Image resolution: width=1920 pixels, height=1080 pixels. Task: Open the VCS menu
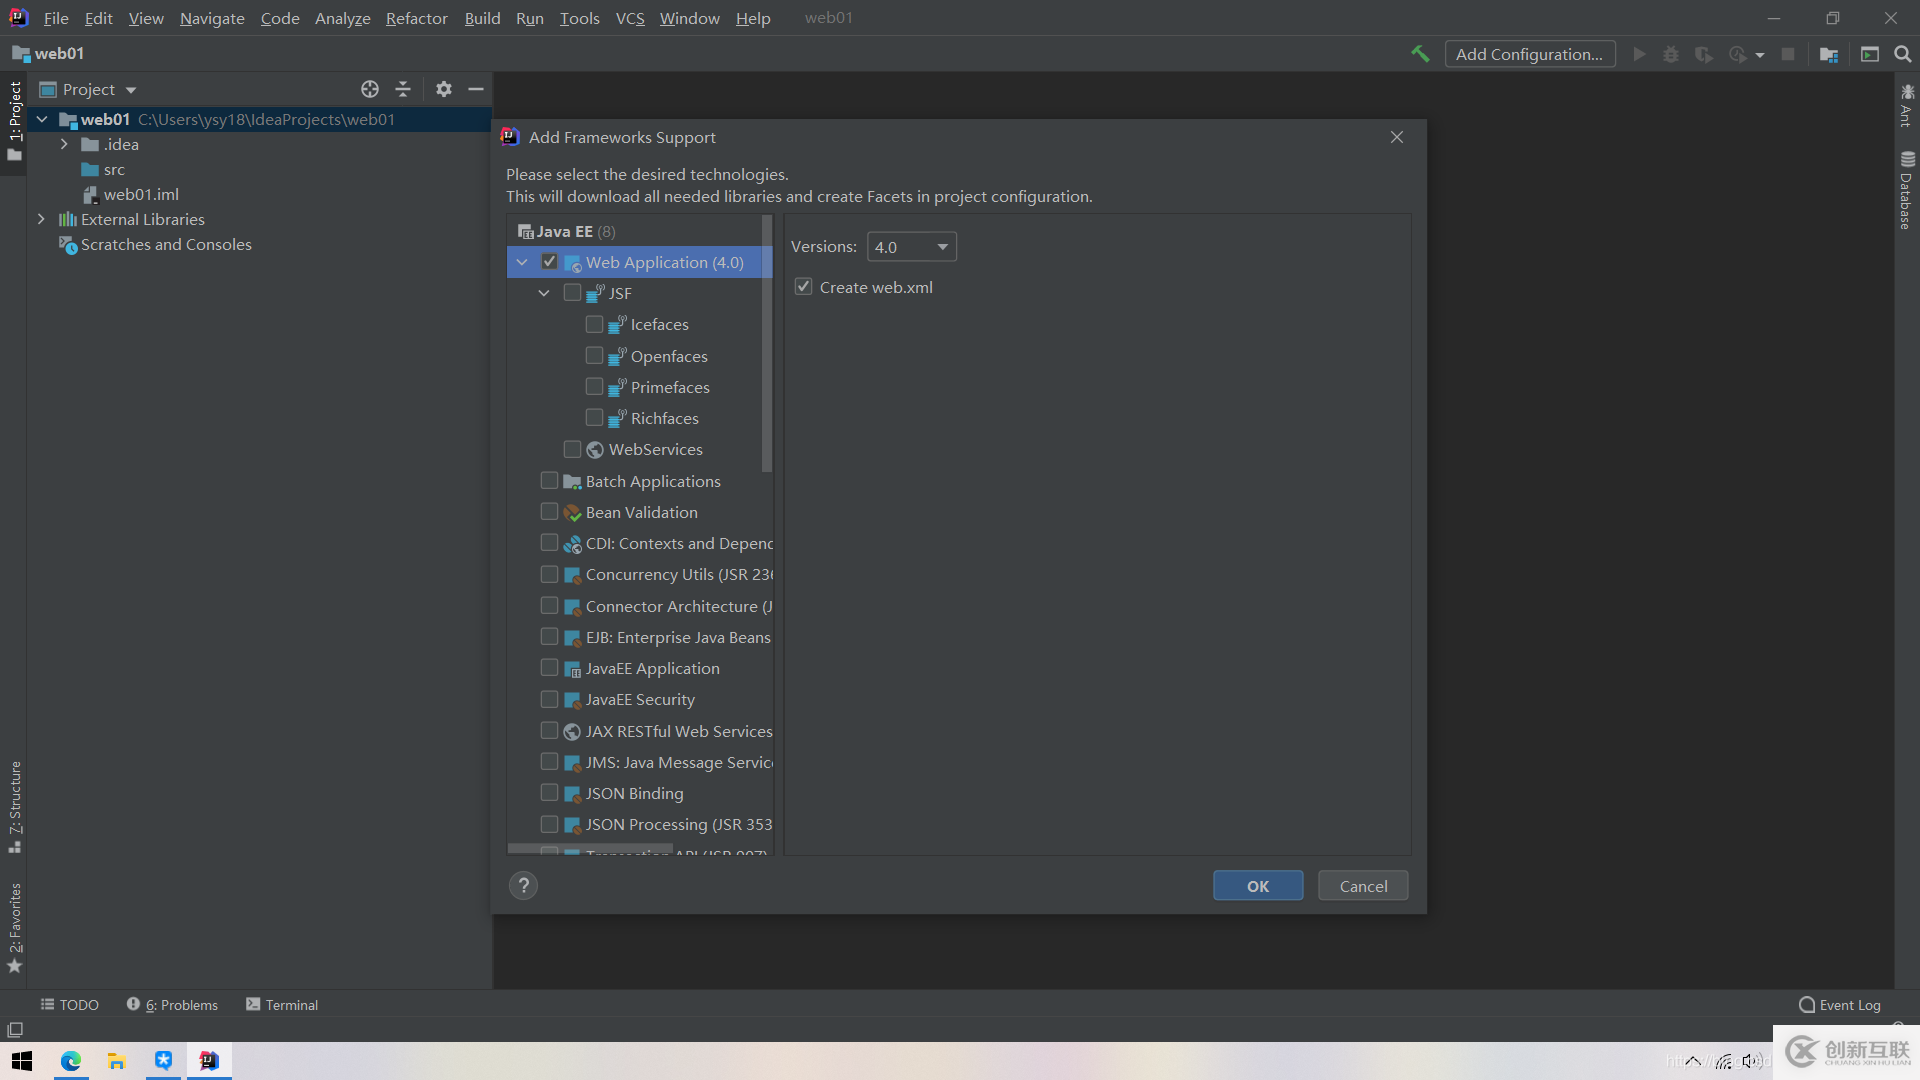630,18
